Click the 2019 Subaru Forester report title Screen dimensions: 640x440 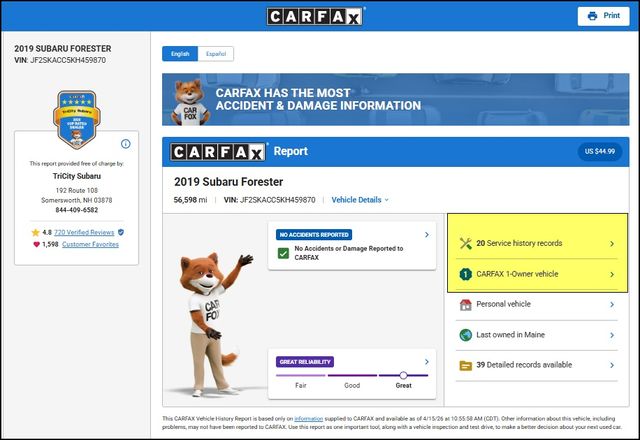(229, 182)
